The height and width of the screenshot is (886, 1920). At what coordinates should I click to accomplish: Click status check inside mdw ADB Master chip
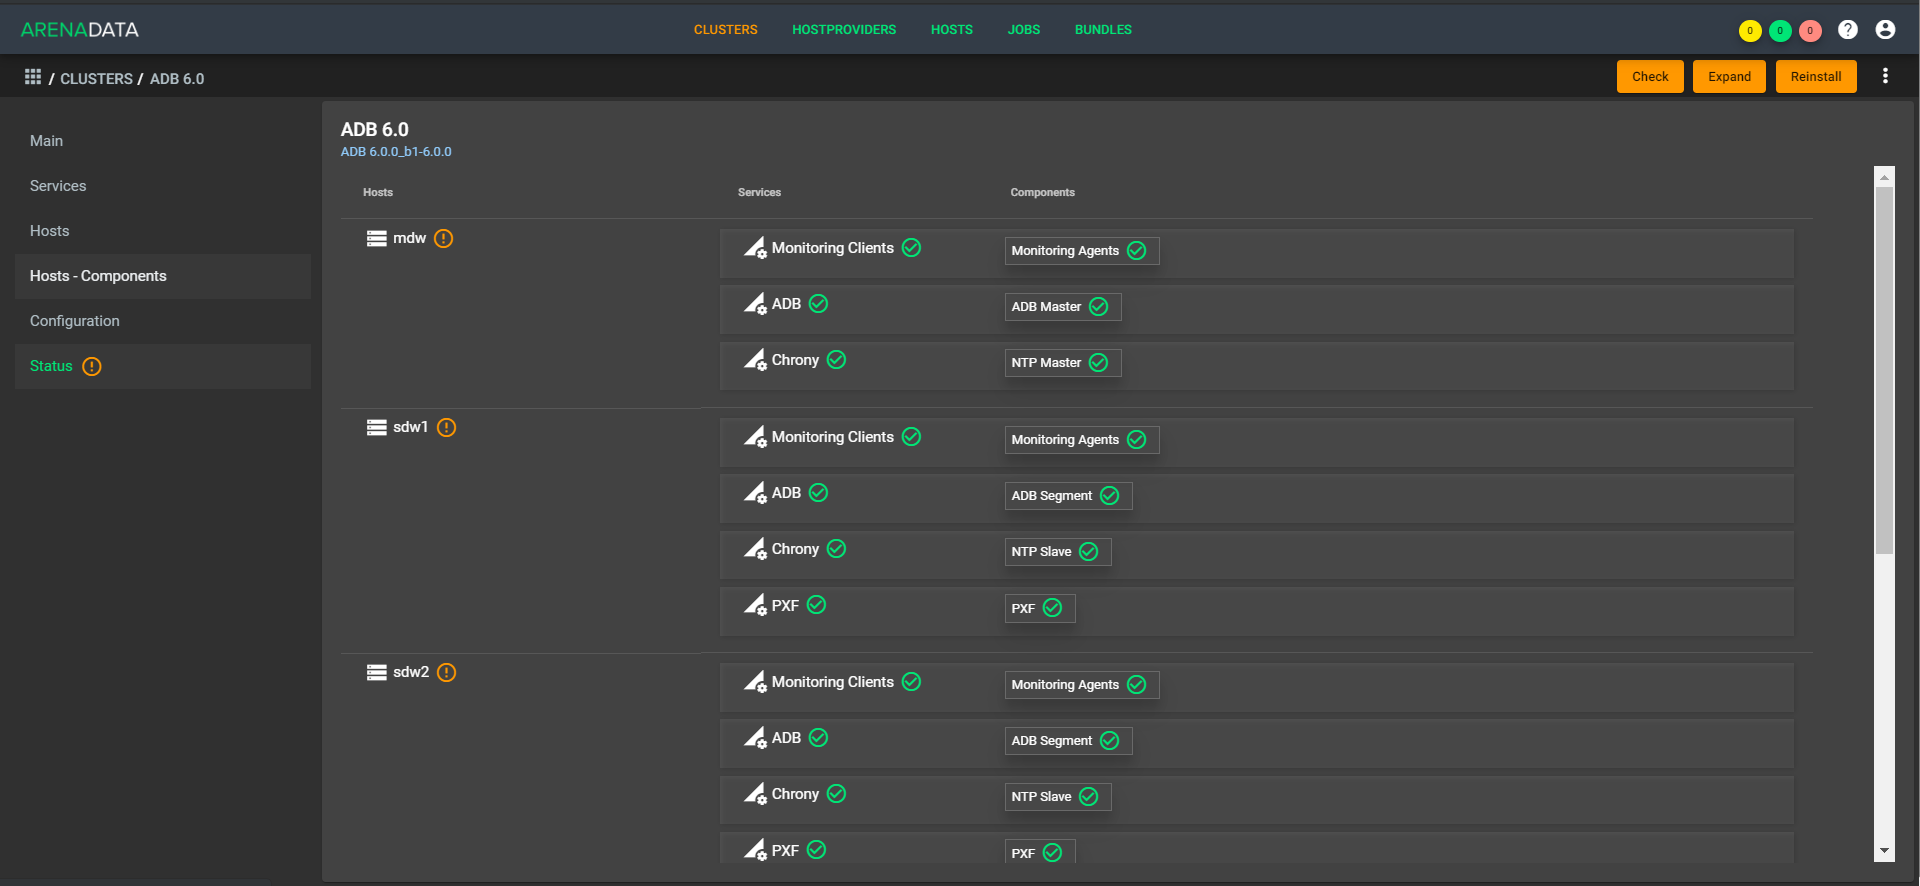pos(1099,306)
